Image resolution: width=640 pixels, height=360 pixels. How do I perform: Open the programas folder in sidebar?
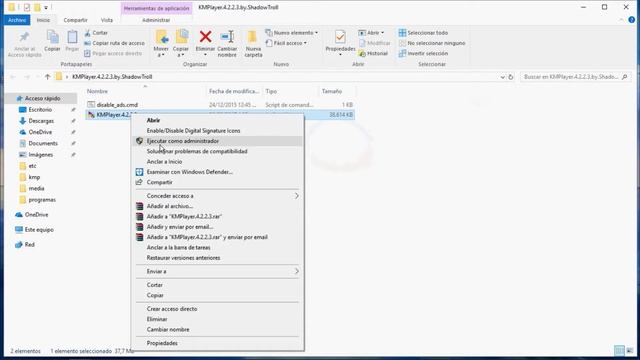coord(42,200)
